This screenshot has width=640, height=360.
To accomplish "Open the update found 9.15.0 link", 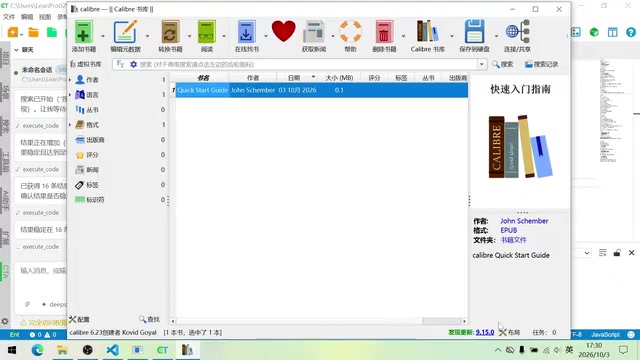I will [485, 332].
